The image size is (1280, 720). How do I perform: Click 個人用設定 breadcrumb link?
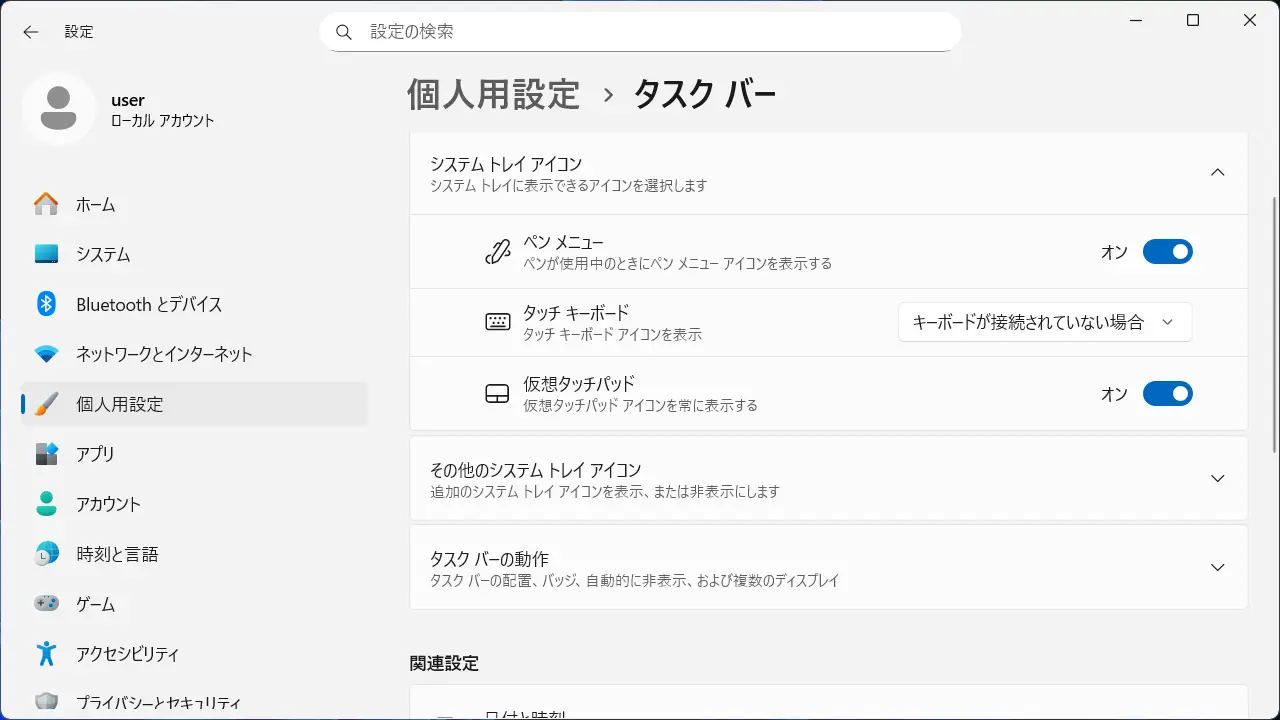(493, 94)
